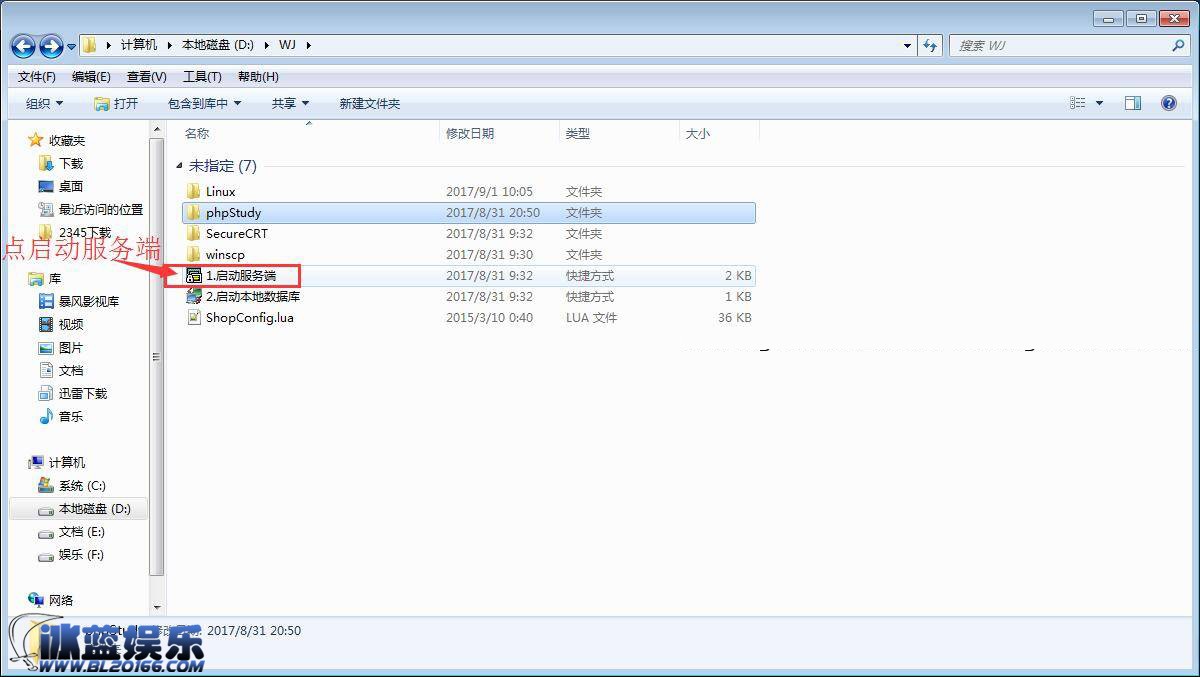The width and height of the screenshot is (1200, 677).
Task: Click the LUA 文件 type cell
Action: click(x=591, y=317)
